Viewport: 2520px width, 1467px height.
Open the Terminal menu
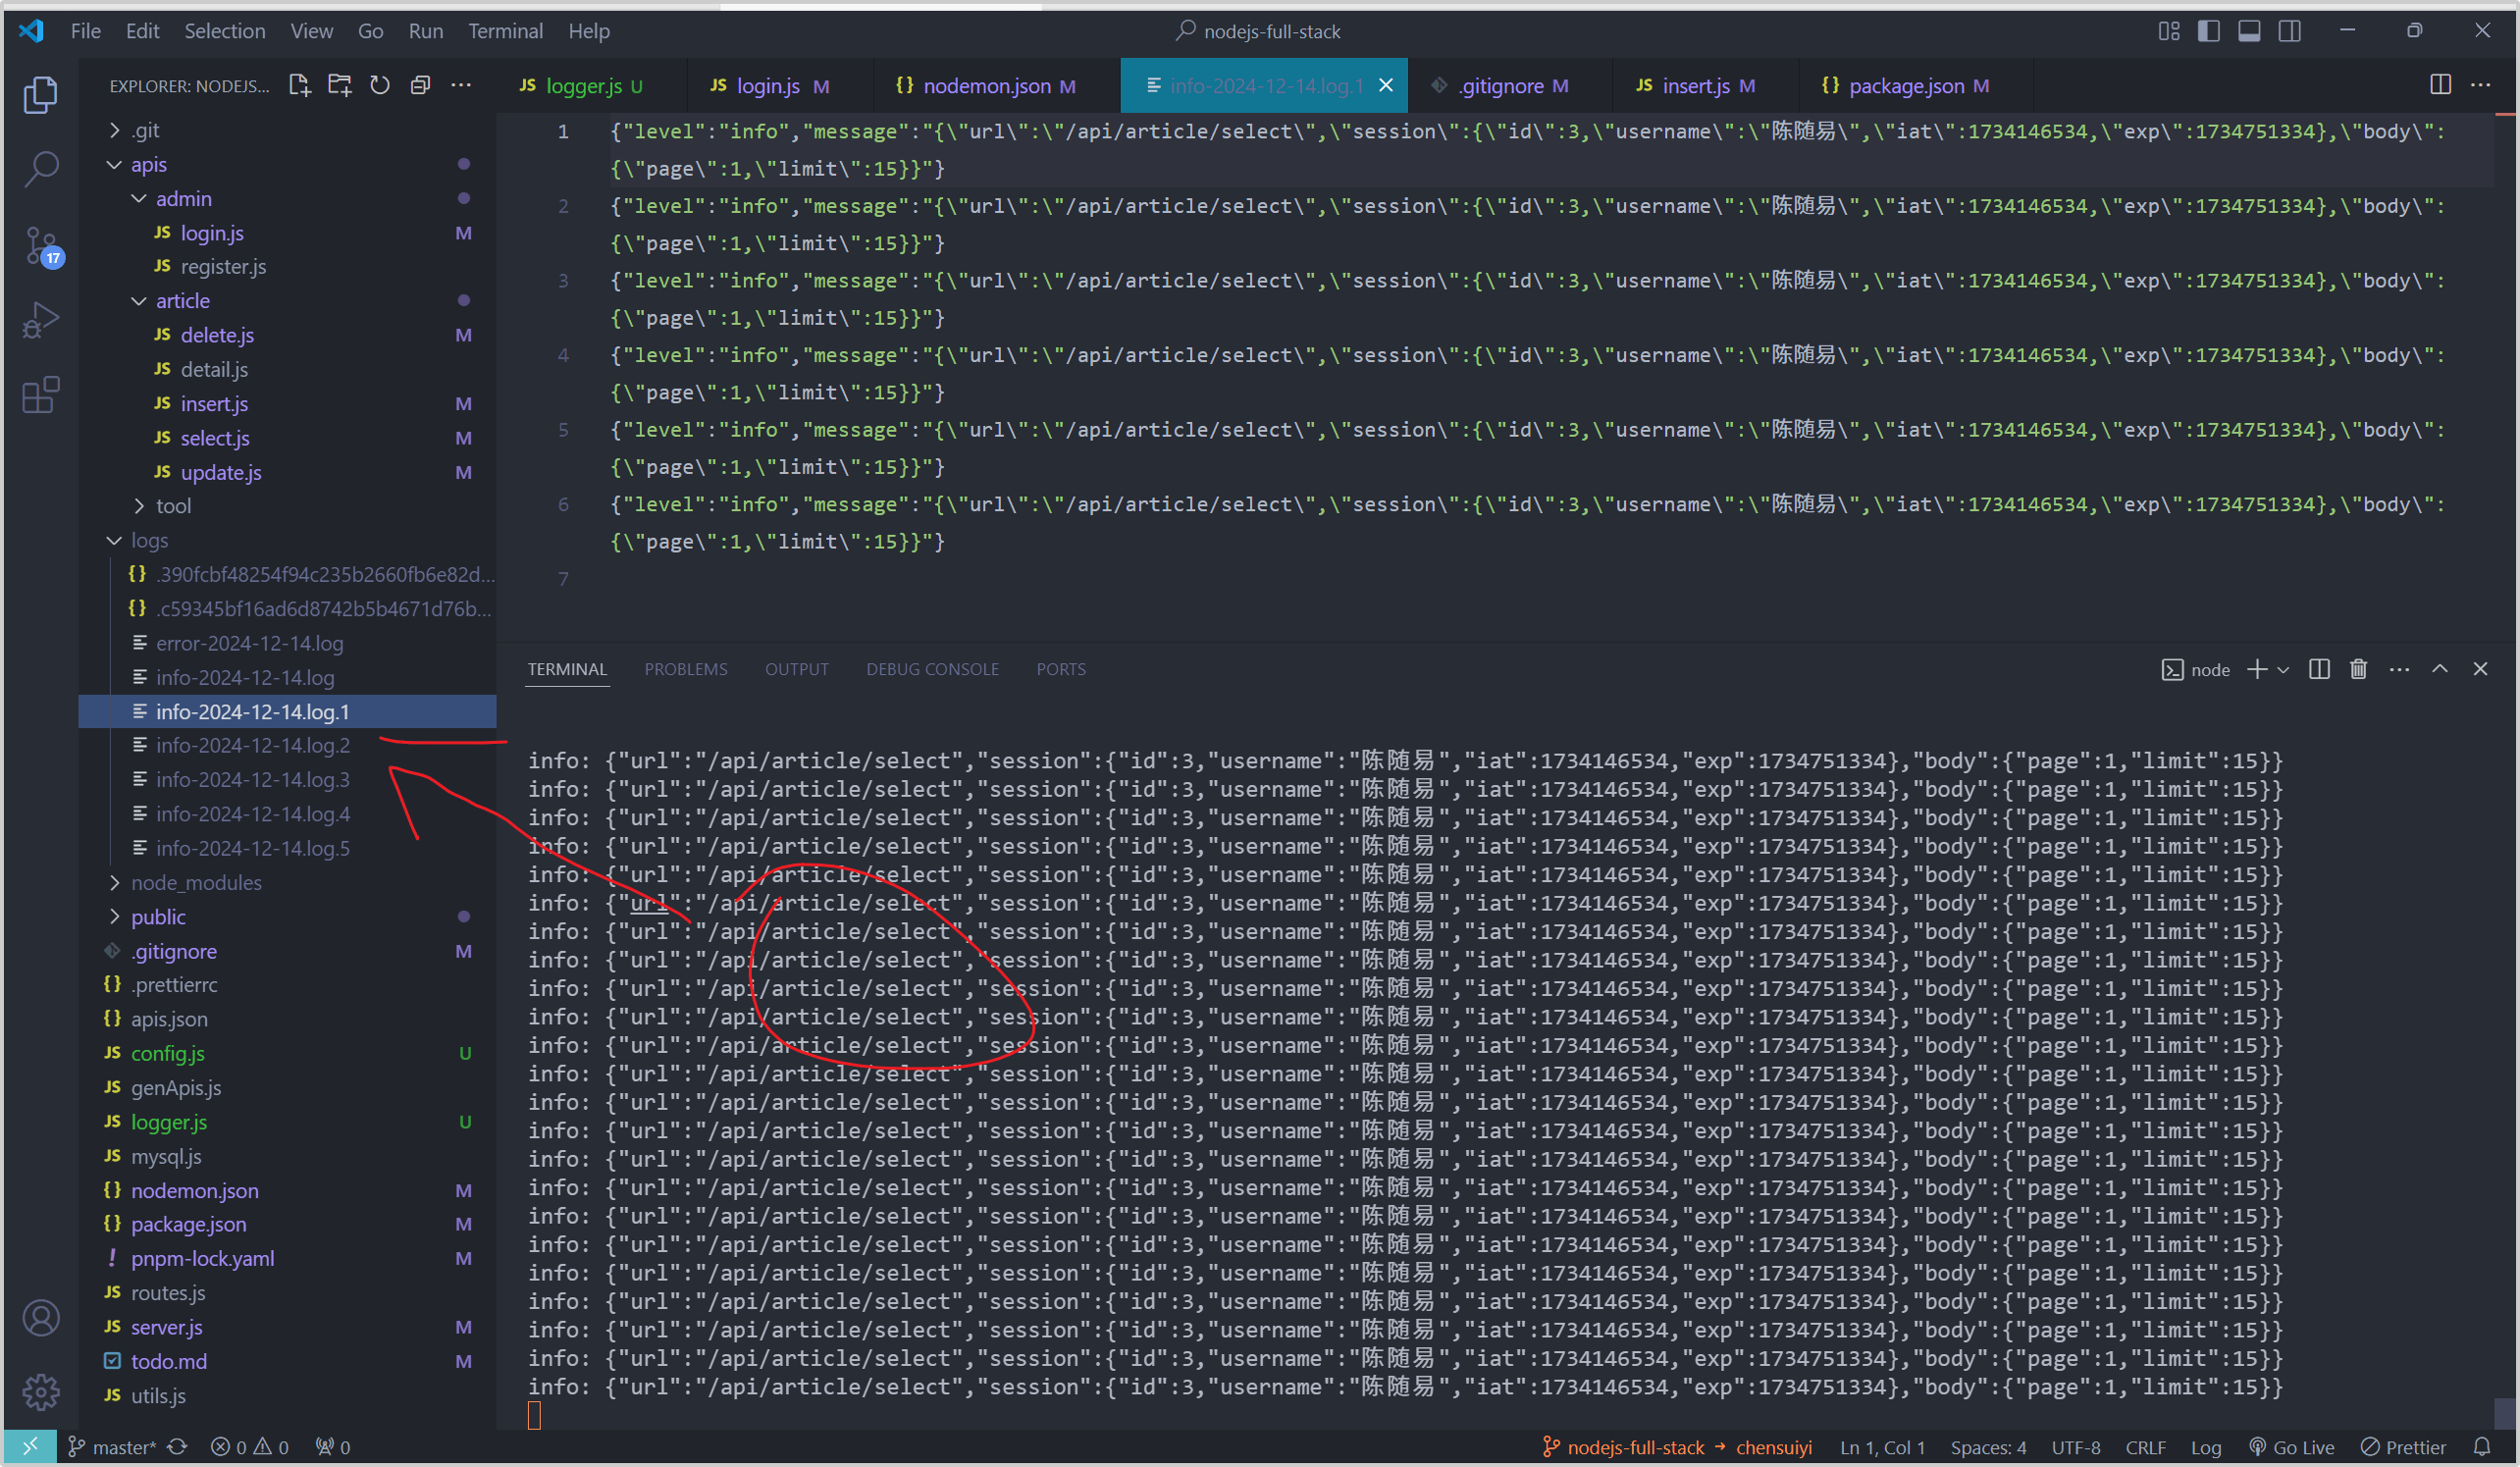point(505,31)
